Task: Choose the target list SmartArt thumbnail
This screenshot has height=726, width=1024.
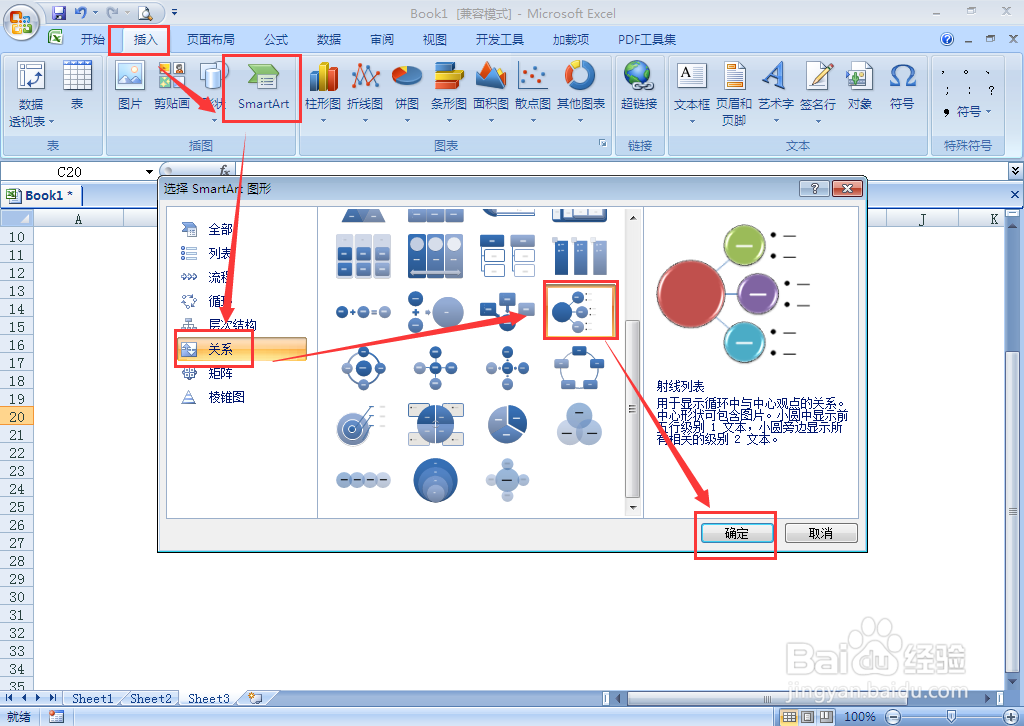Action: click(x=363, y=424)
